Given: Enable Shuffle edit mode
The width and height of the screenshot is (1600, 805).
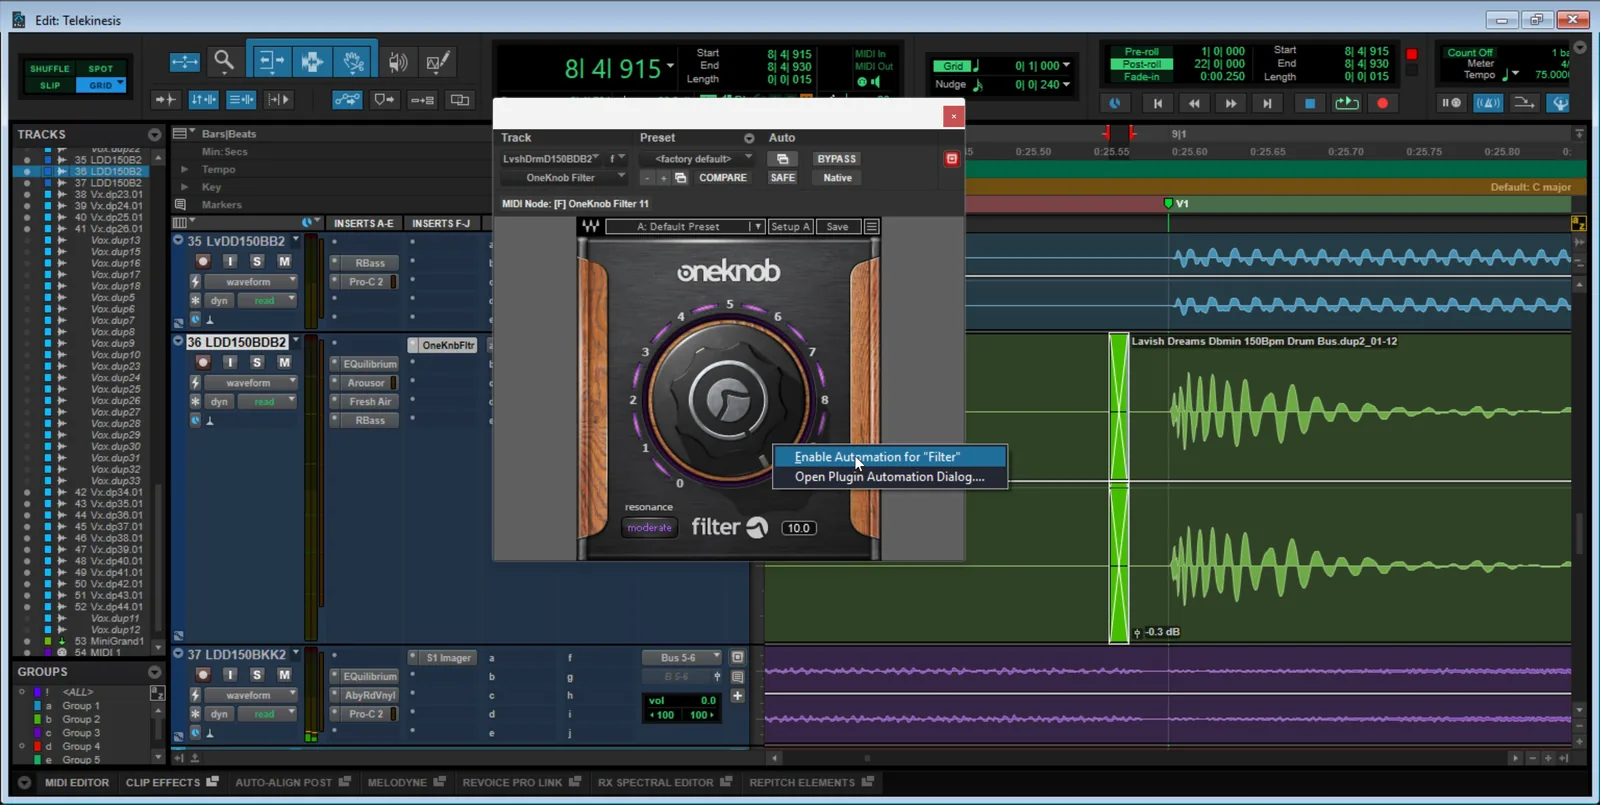Looking at the screenshot, I should coord(49,69).
